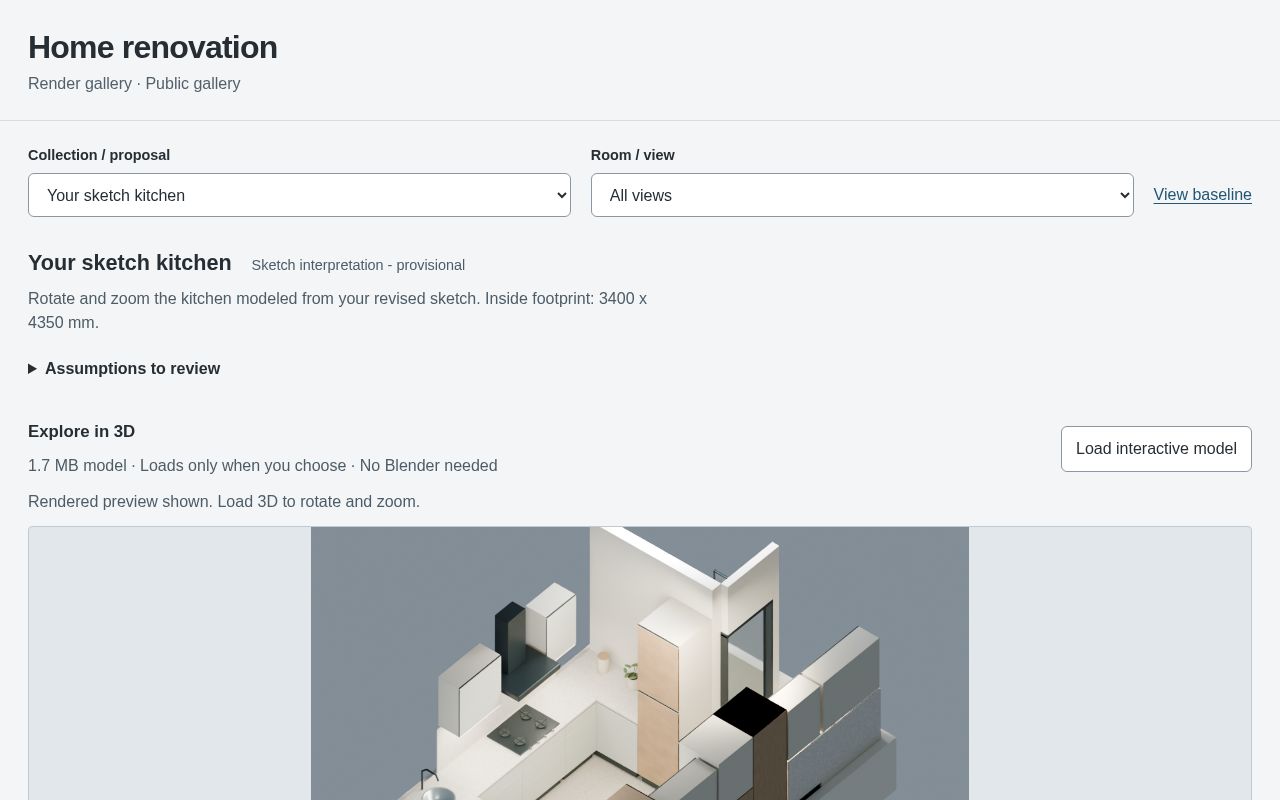Click the Home renovation page title

pos(153,47)
